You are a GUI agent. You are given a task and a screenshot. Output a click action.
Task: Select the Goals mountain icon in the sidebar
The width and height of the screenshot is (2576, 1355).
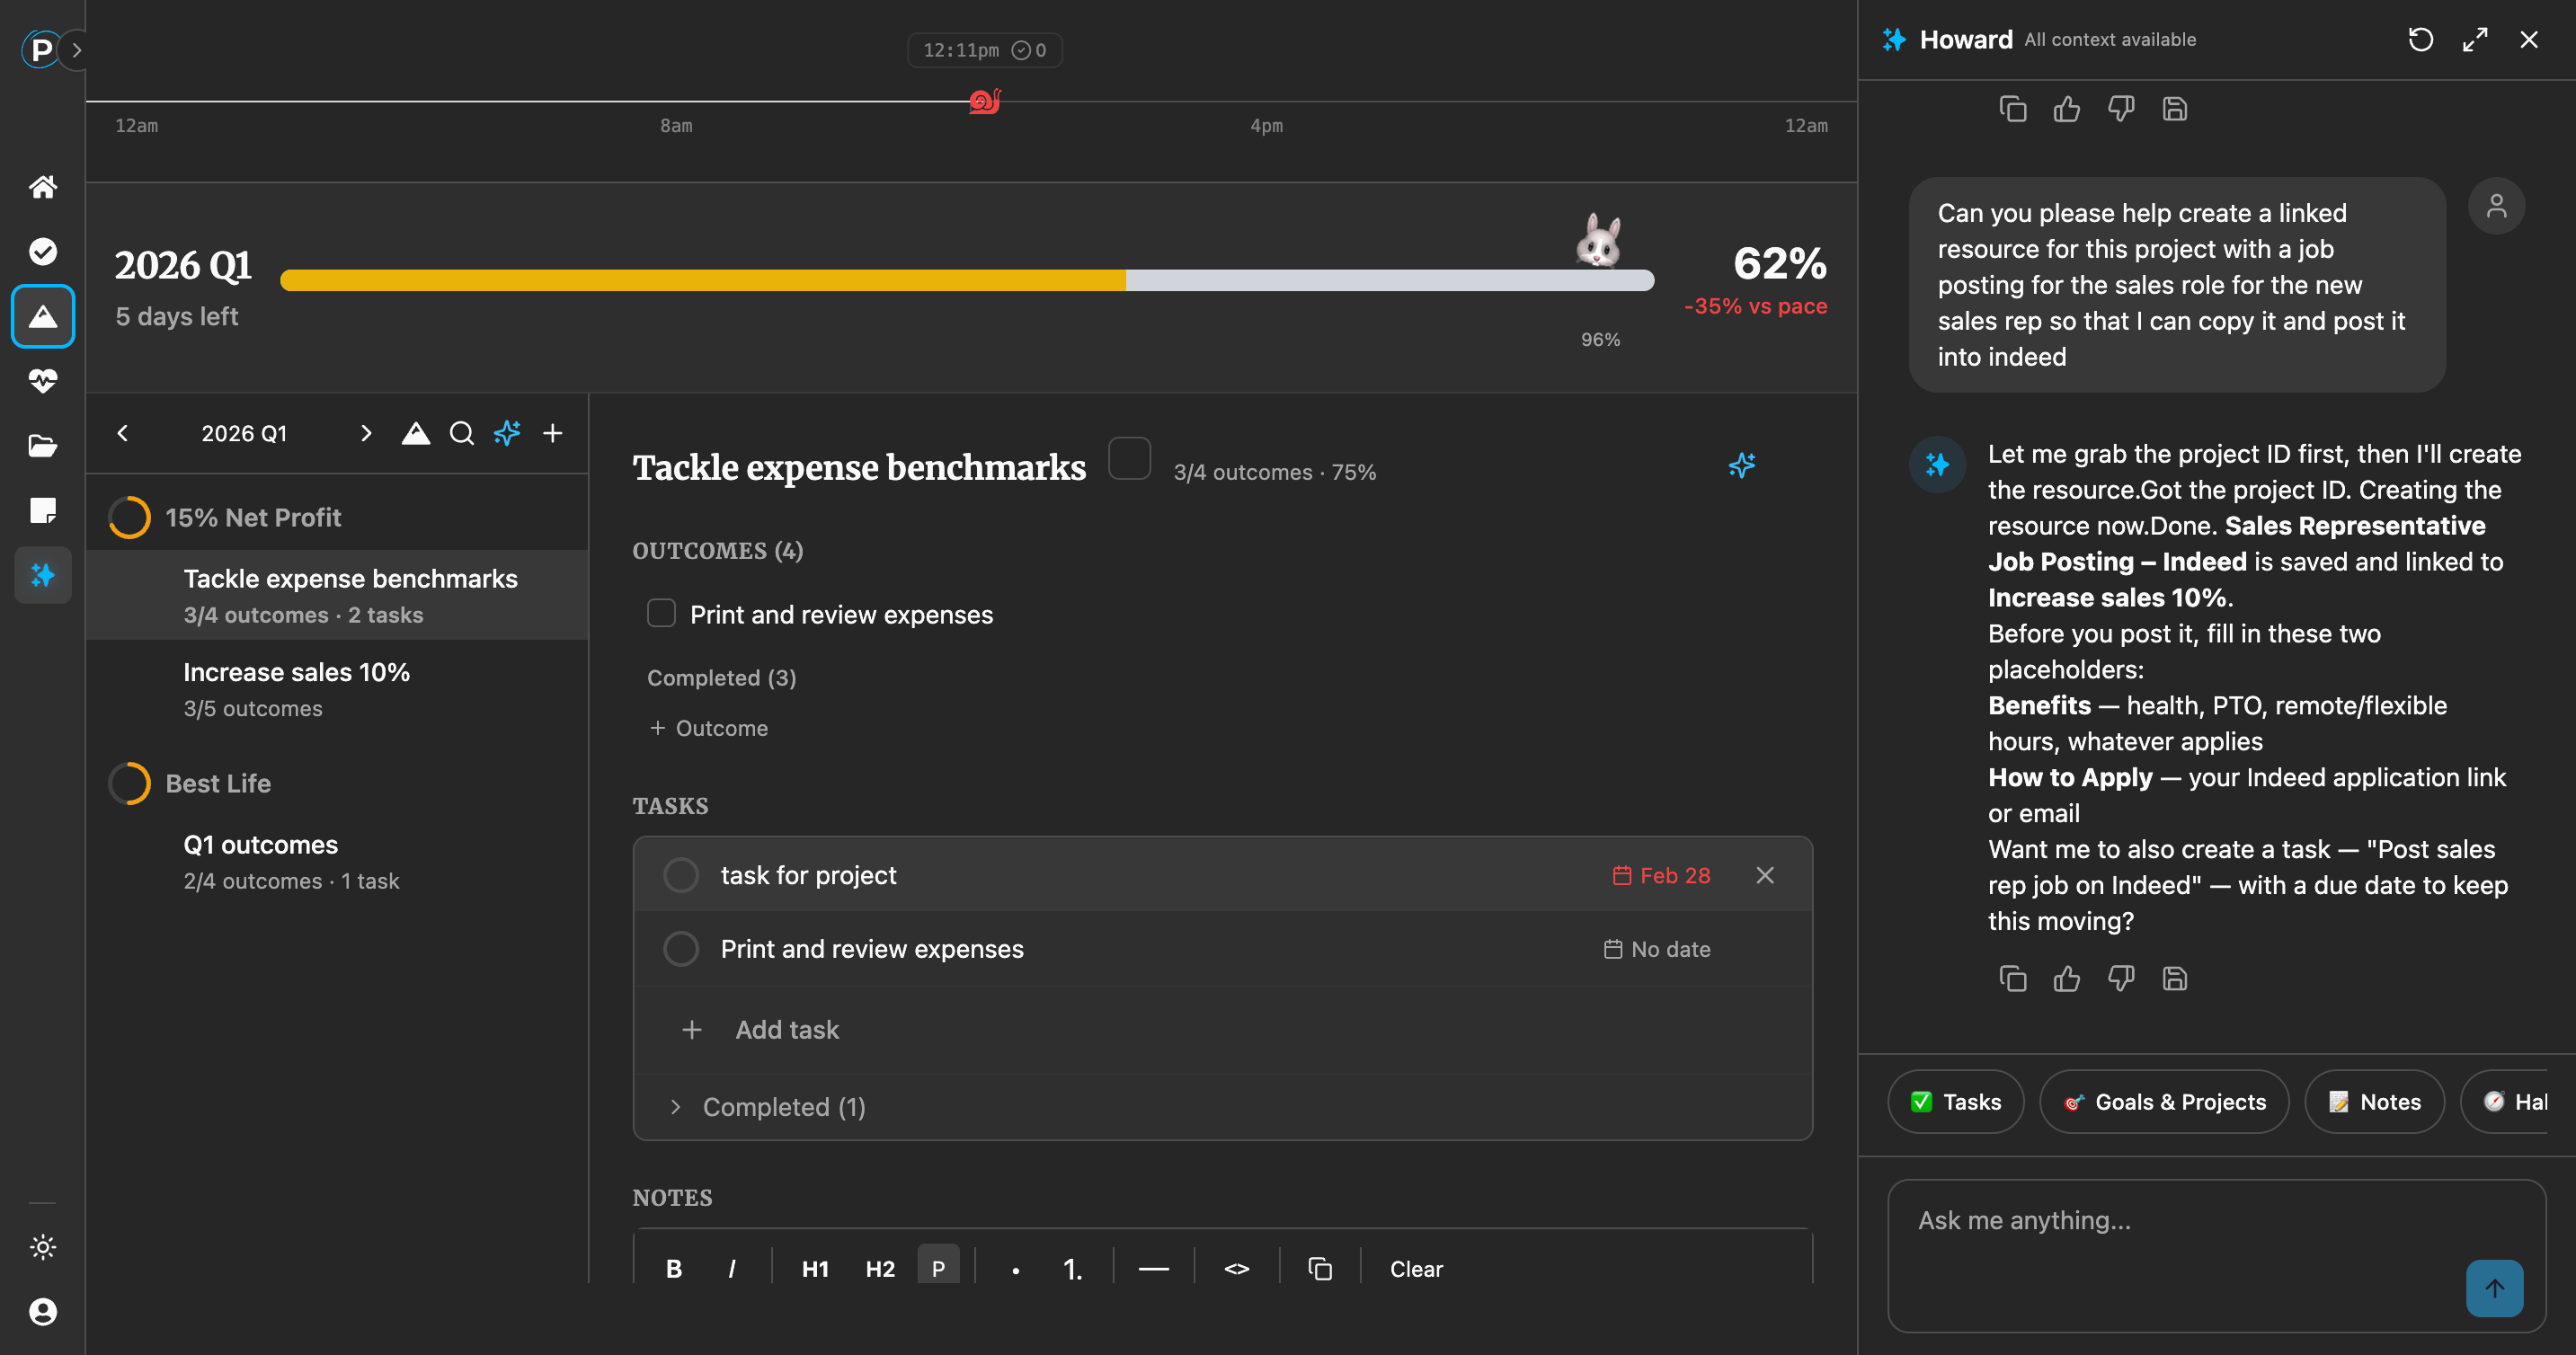tap(42, 316)
